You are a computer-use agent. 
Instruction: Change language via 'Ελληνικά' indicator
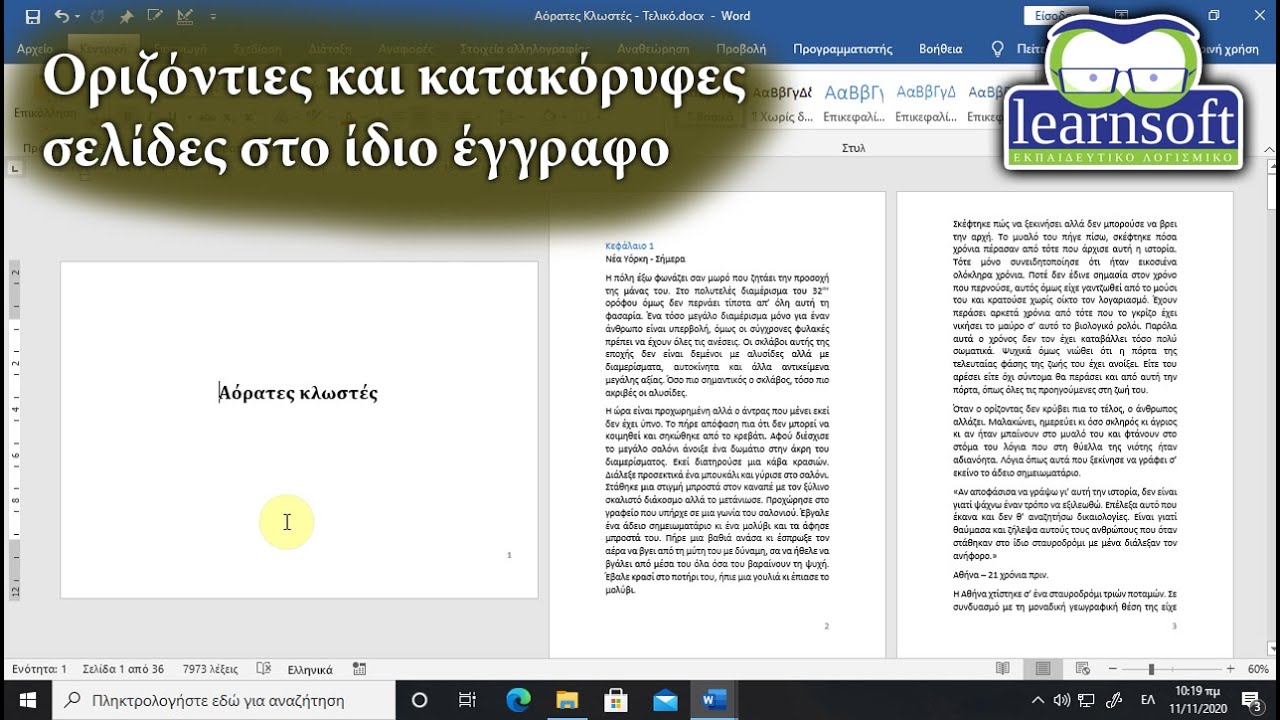click(x=310, y=669)
